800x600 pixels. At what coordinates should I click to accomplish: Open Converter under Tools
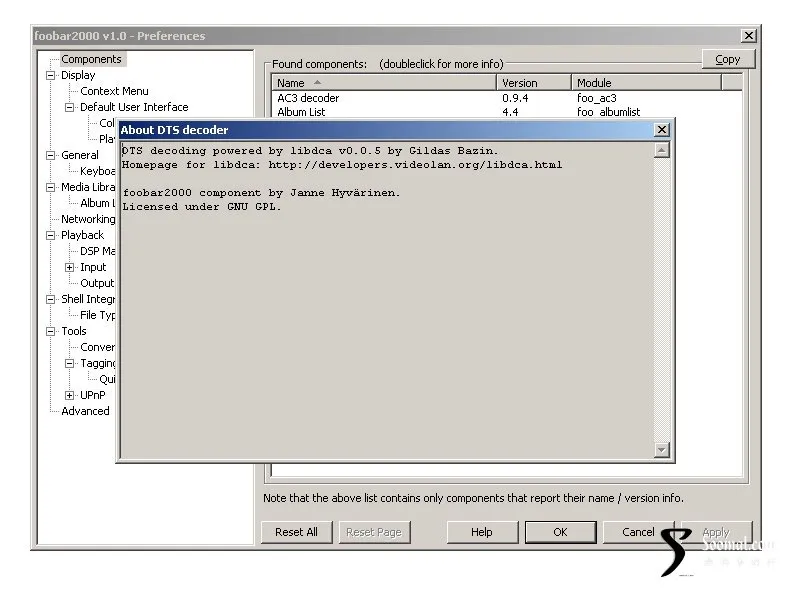point(97,347)
